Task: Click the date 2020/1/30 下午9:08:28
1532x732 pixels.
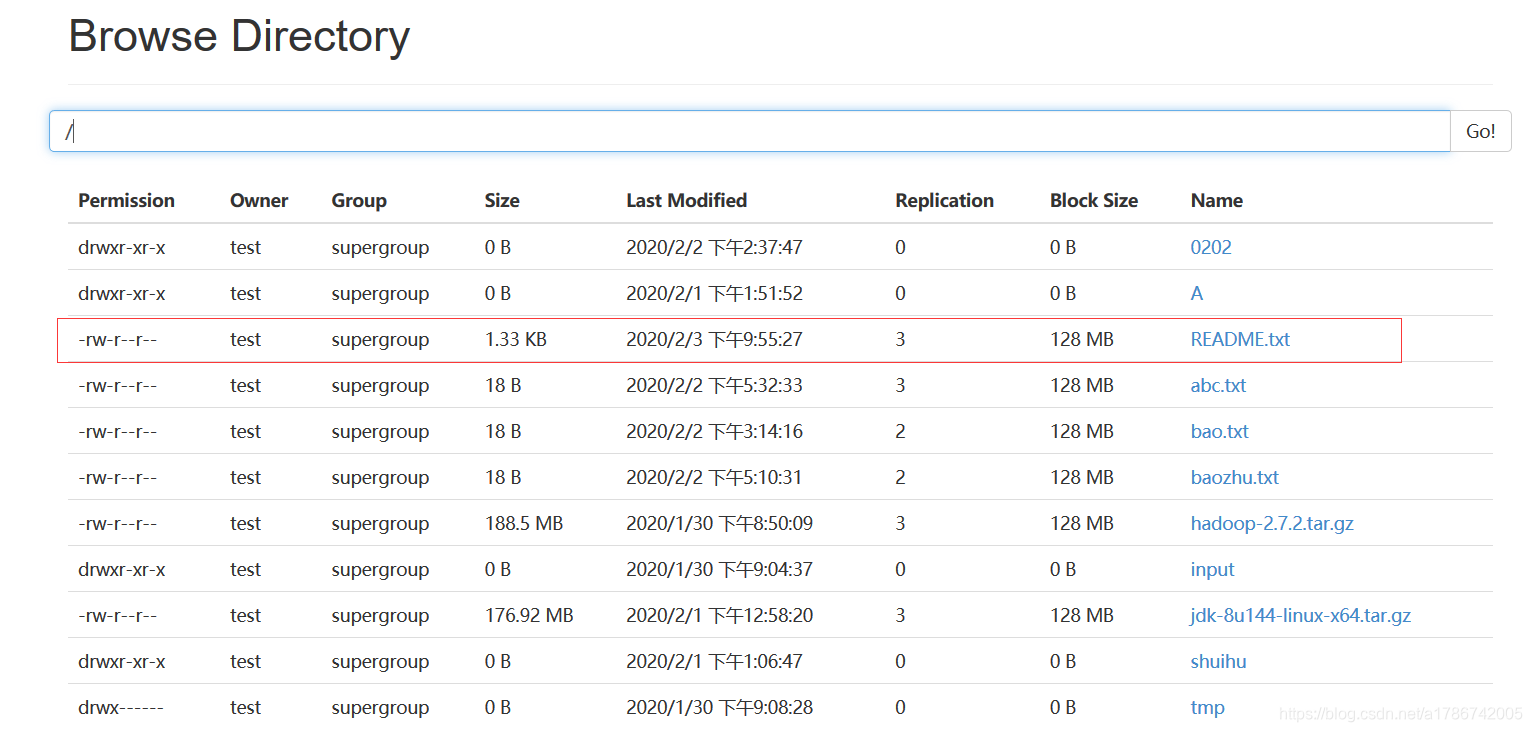Action: [719, 707]
